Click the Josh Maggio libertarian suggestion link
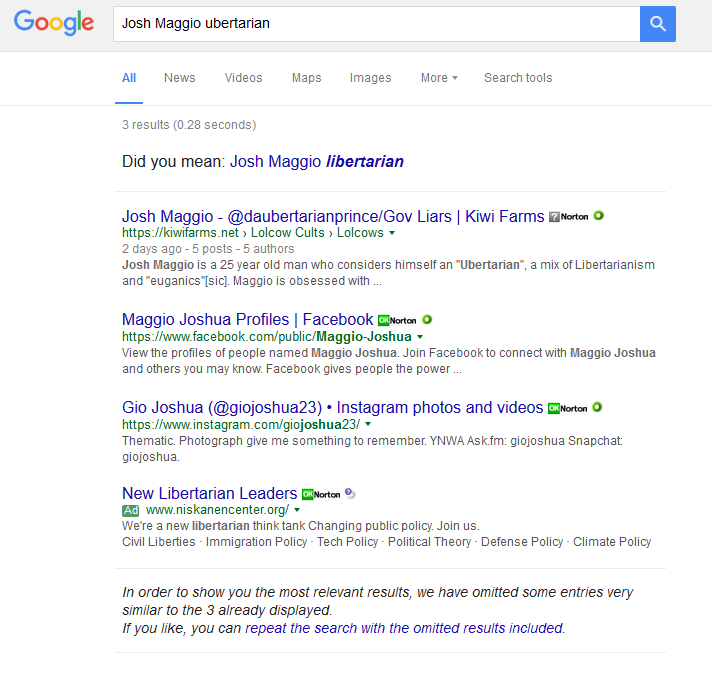712x678 pixels. [x=317, y=161]
